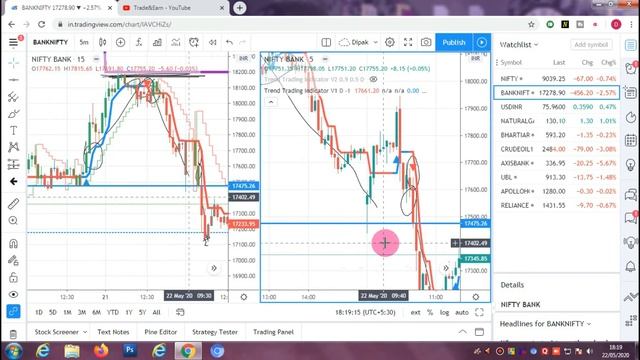Open Photoshop from the Windows taskbar
This screenshot has height=360, width=640.
click(130, 350)
